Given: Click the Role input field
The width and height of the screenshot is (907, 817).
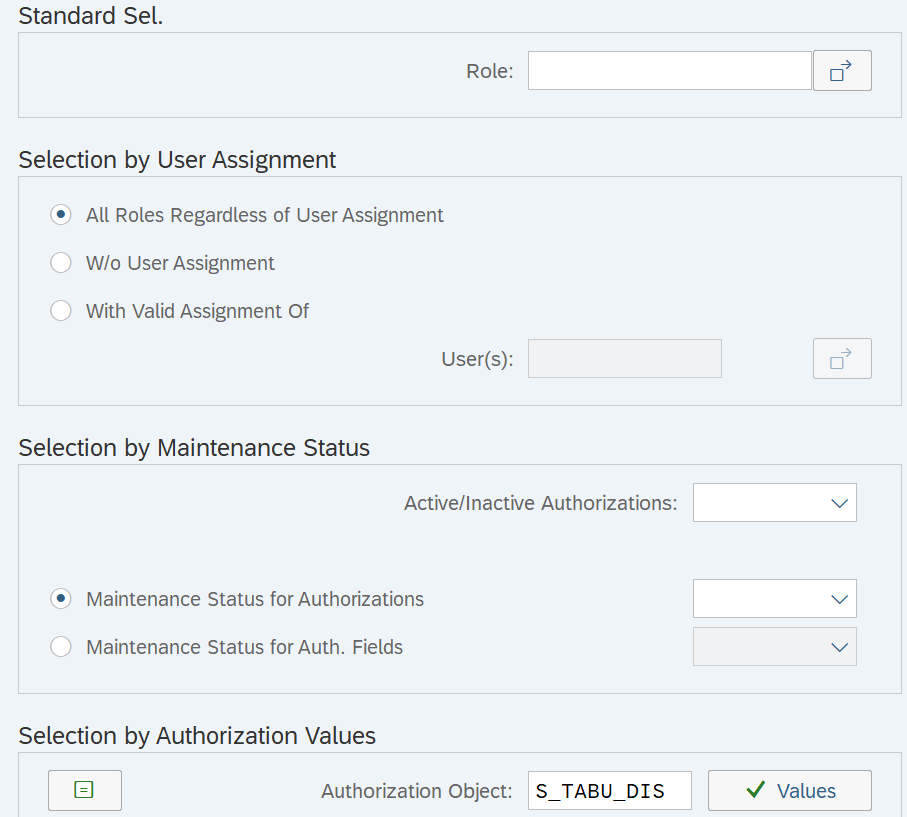Looking at the screenshot, I should (669, 71).
